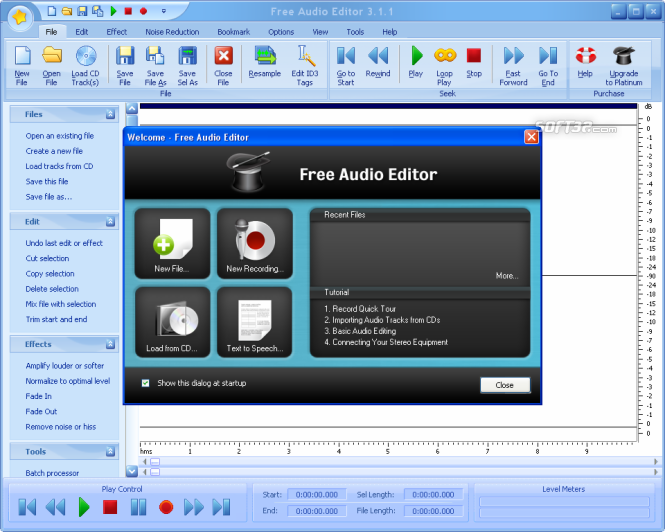Image resolution: width=665 pixels, height=532 pixels.
Task: Click Play Control record button
Action: point(166,507)
